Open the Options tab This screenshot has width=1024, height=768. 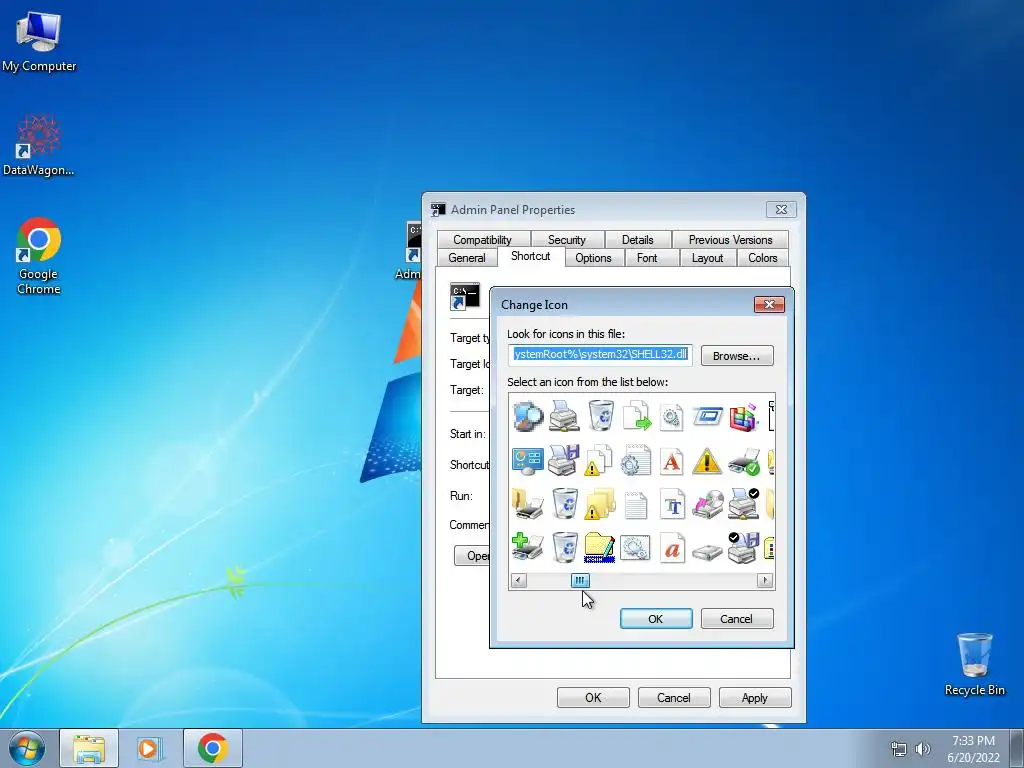(x=593, y=258)
